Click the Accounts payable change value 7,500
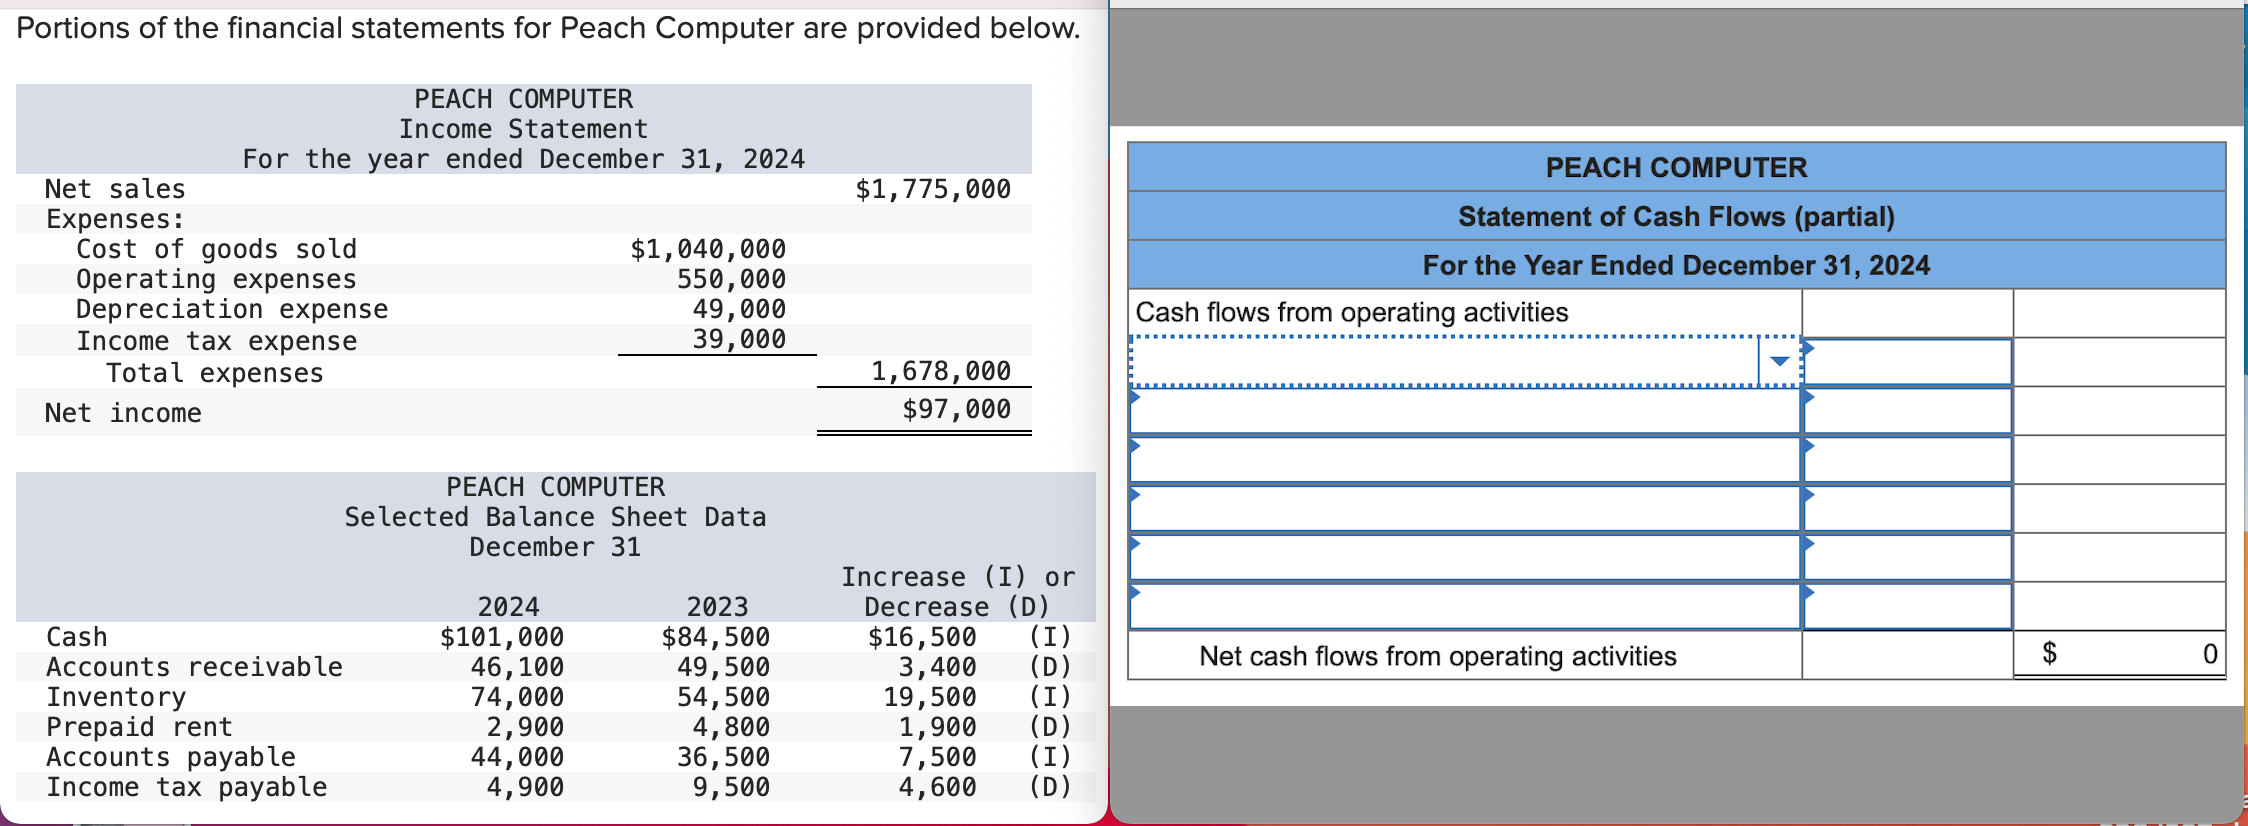This screenshot has width=2248, height=826. coord(937,757)
